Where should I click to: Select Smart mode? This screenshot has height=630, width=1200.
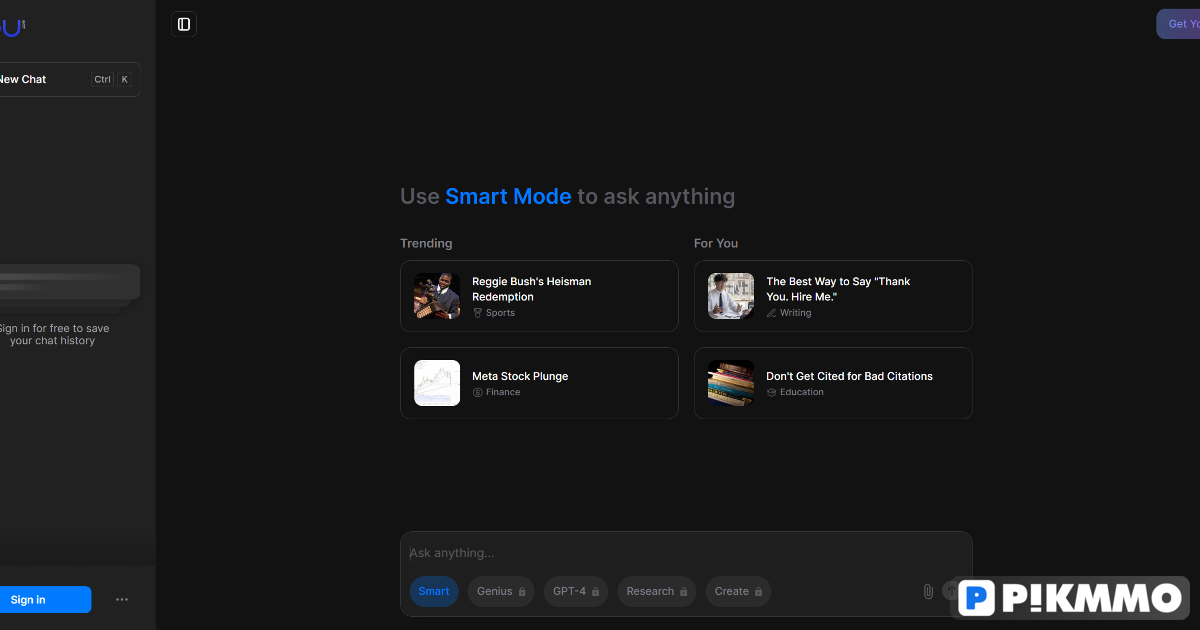tap(434, 591)
